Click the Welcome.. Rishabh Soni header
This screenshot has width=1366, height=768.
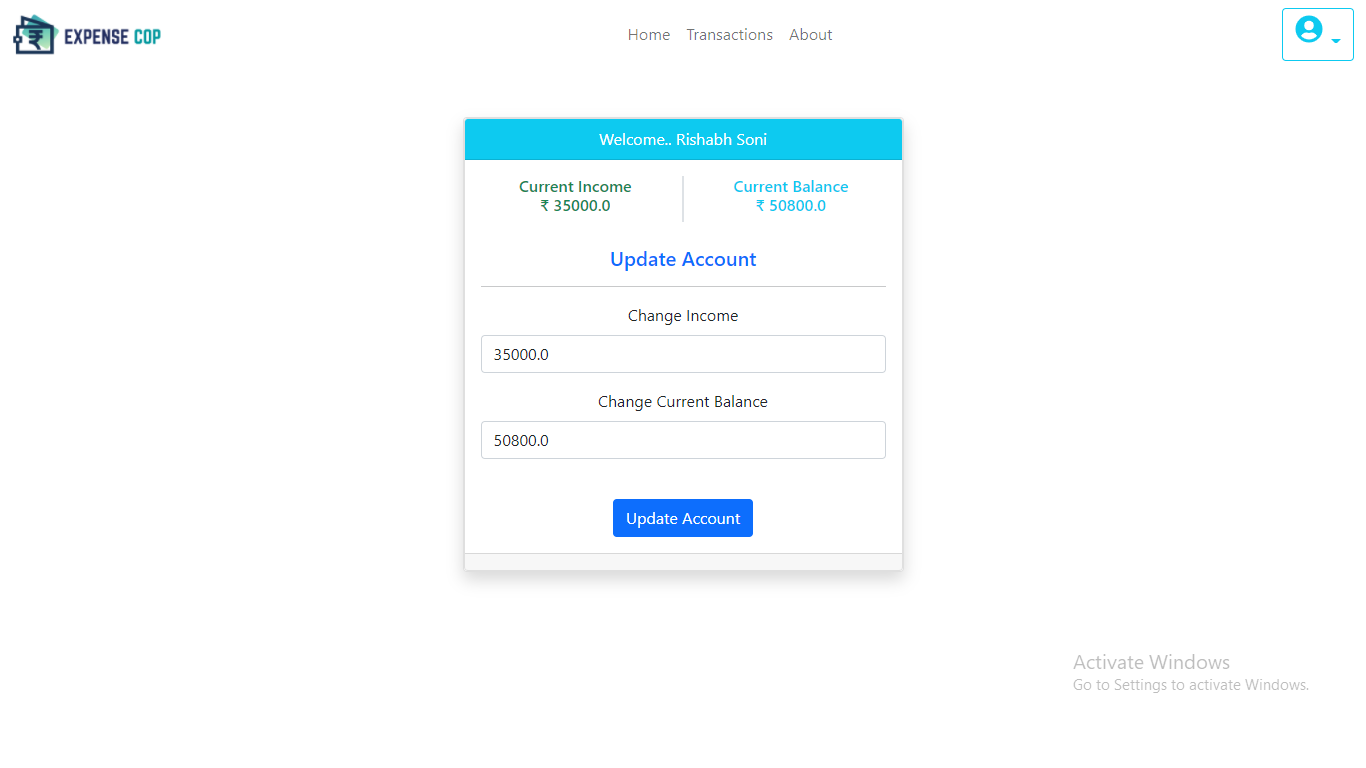tap(683, 139)
